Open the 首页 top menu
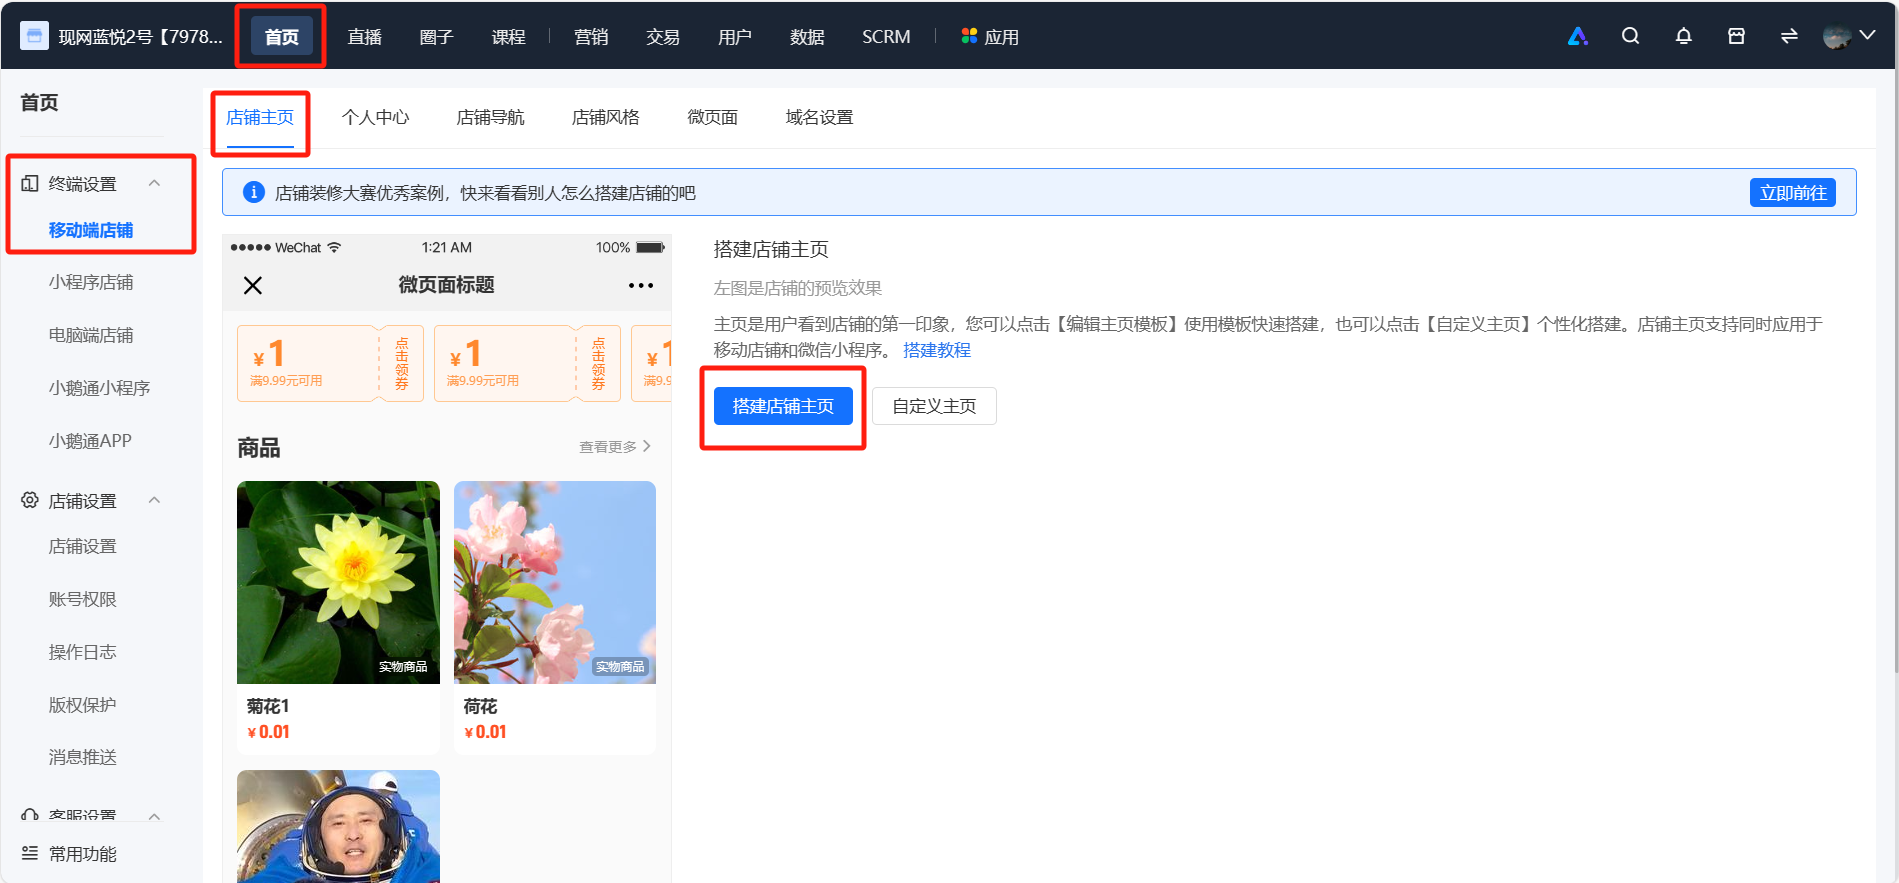This screenshot has width=1899, height=883. tap(282, 36)
